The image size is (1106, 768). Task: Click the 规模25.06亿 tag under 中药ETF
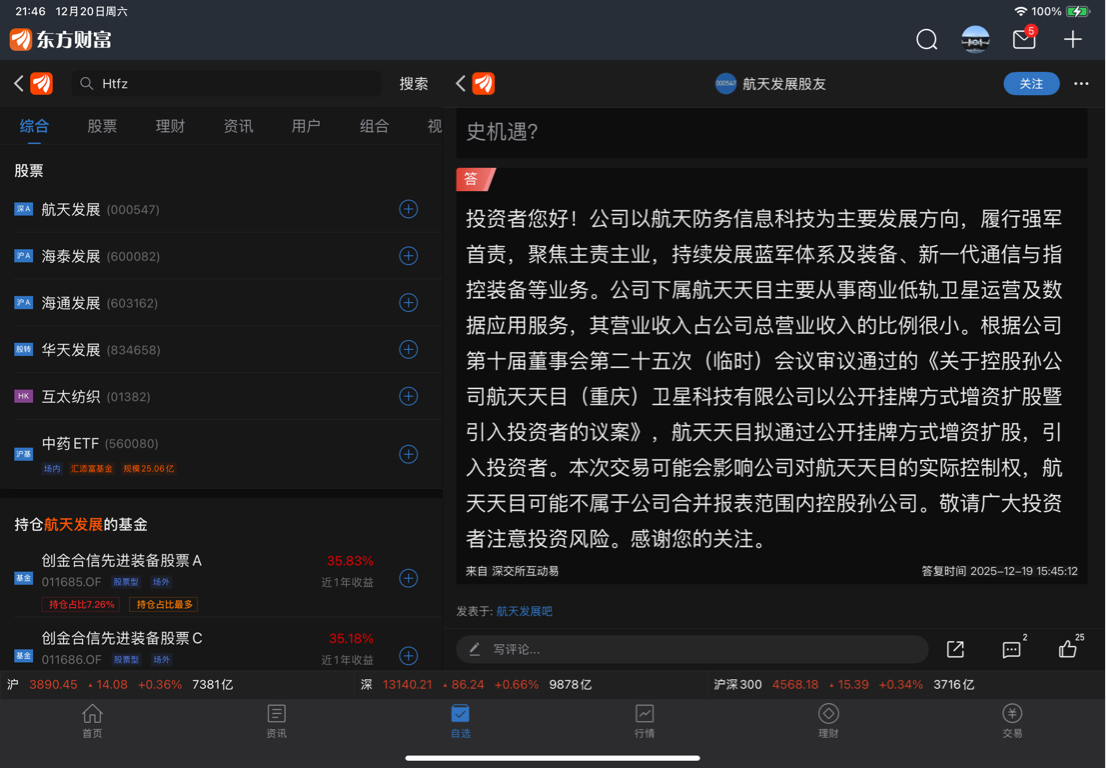click(x=148, y=468)
